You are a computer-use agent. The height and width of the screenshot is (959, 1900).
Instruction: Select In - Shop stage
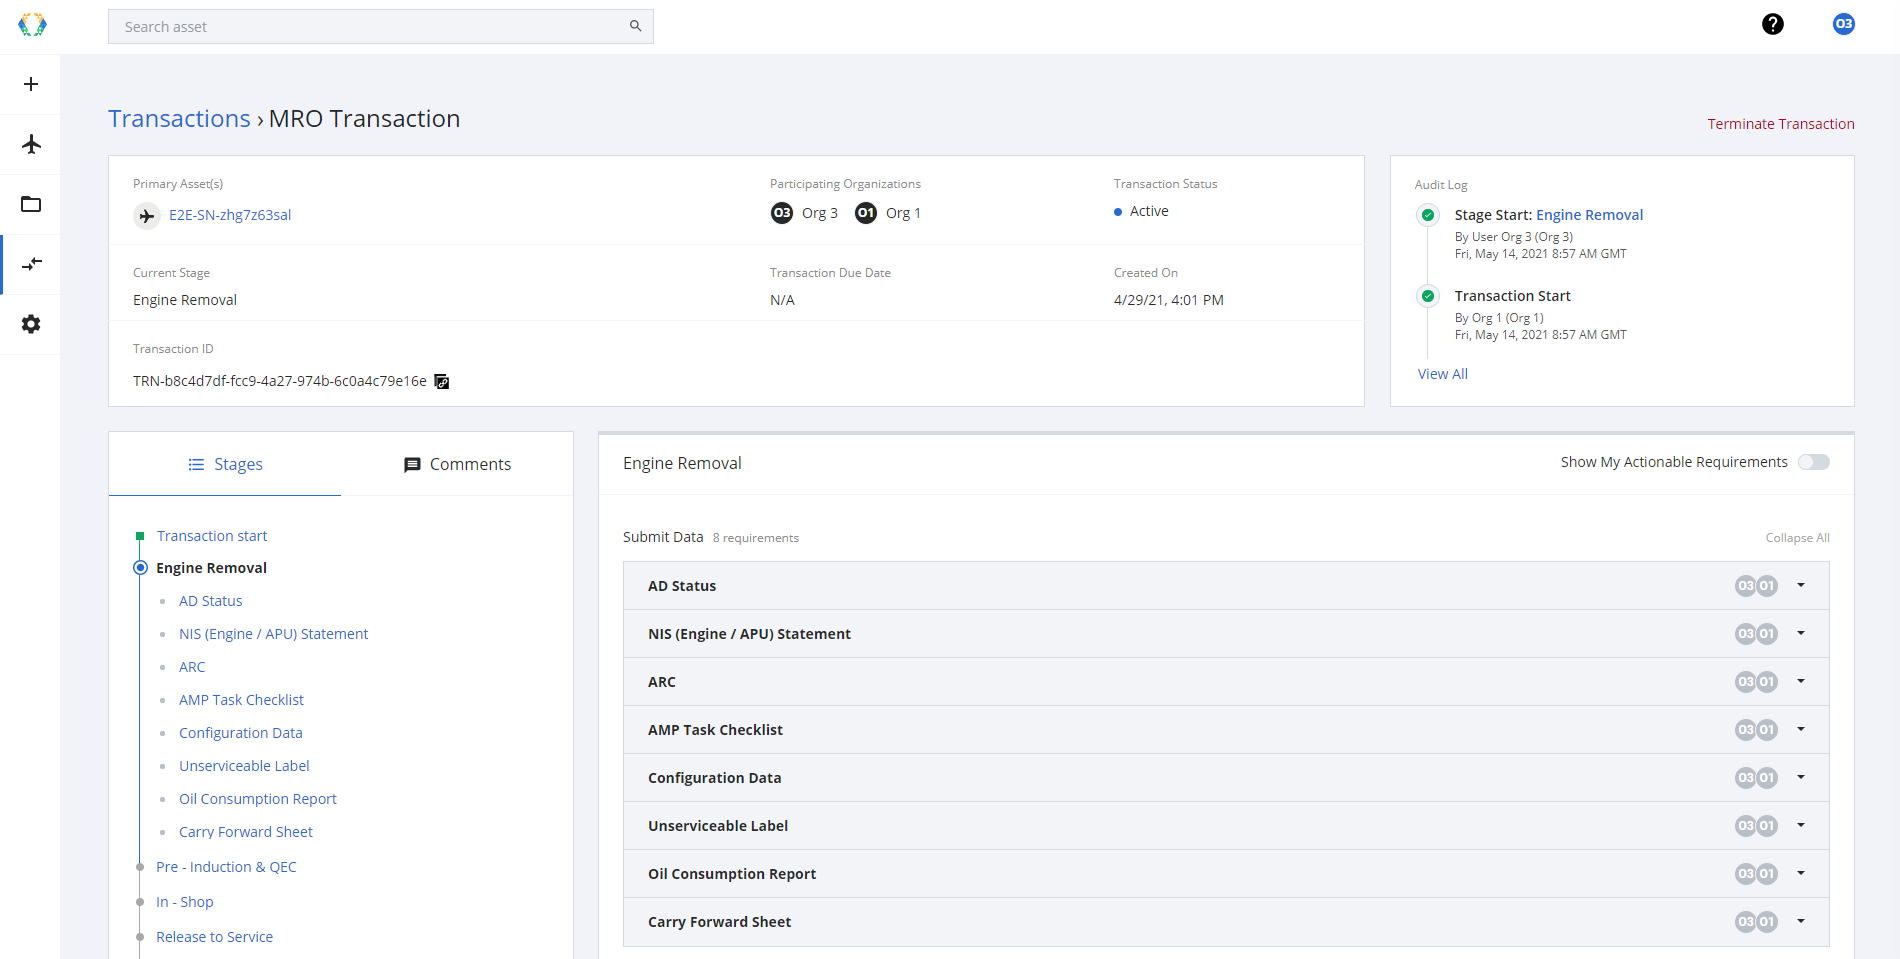point(185,902)
